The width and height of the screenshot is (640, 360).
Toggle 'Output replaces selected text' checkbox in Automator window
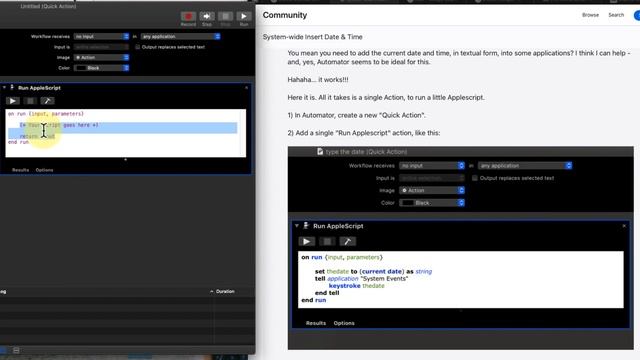point(138,47)
